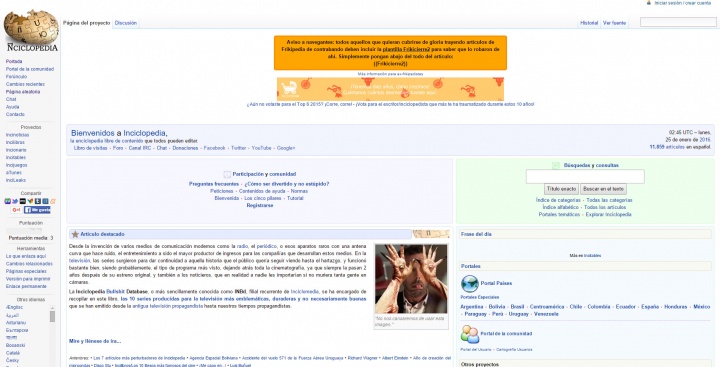The image size is (720, 367).
Task: Click the star icon beside 'Artículo destacado'
Action: pos(75,234)
